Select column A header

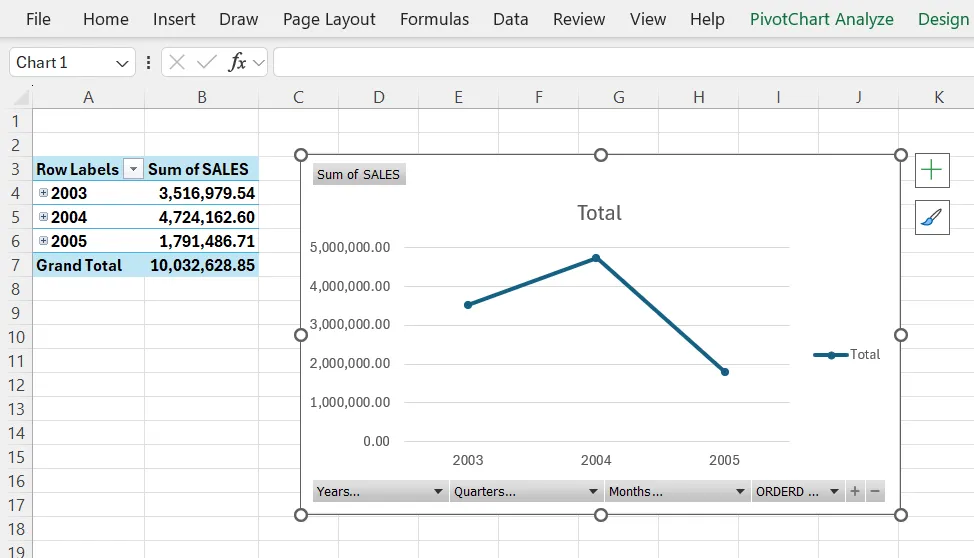(88, 98)
